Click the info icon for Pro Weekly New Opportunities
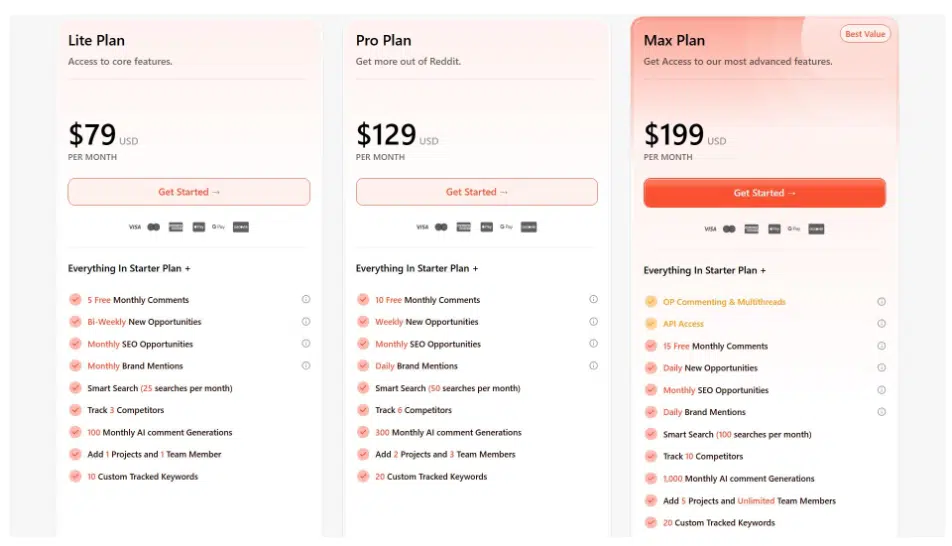The width and height of the screenshot is (952, 546). coord(593,322)
